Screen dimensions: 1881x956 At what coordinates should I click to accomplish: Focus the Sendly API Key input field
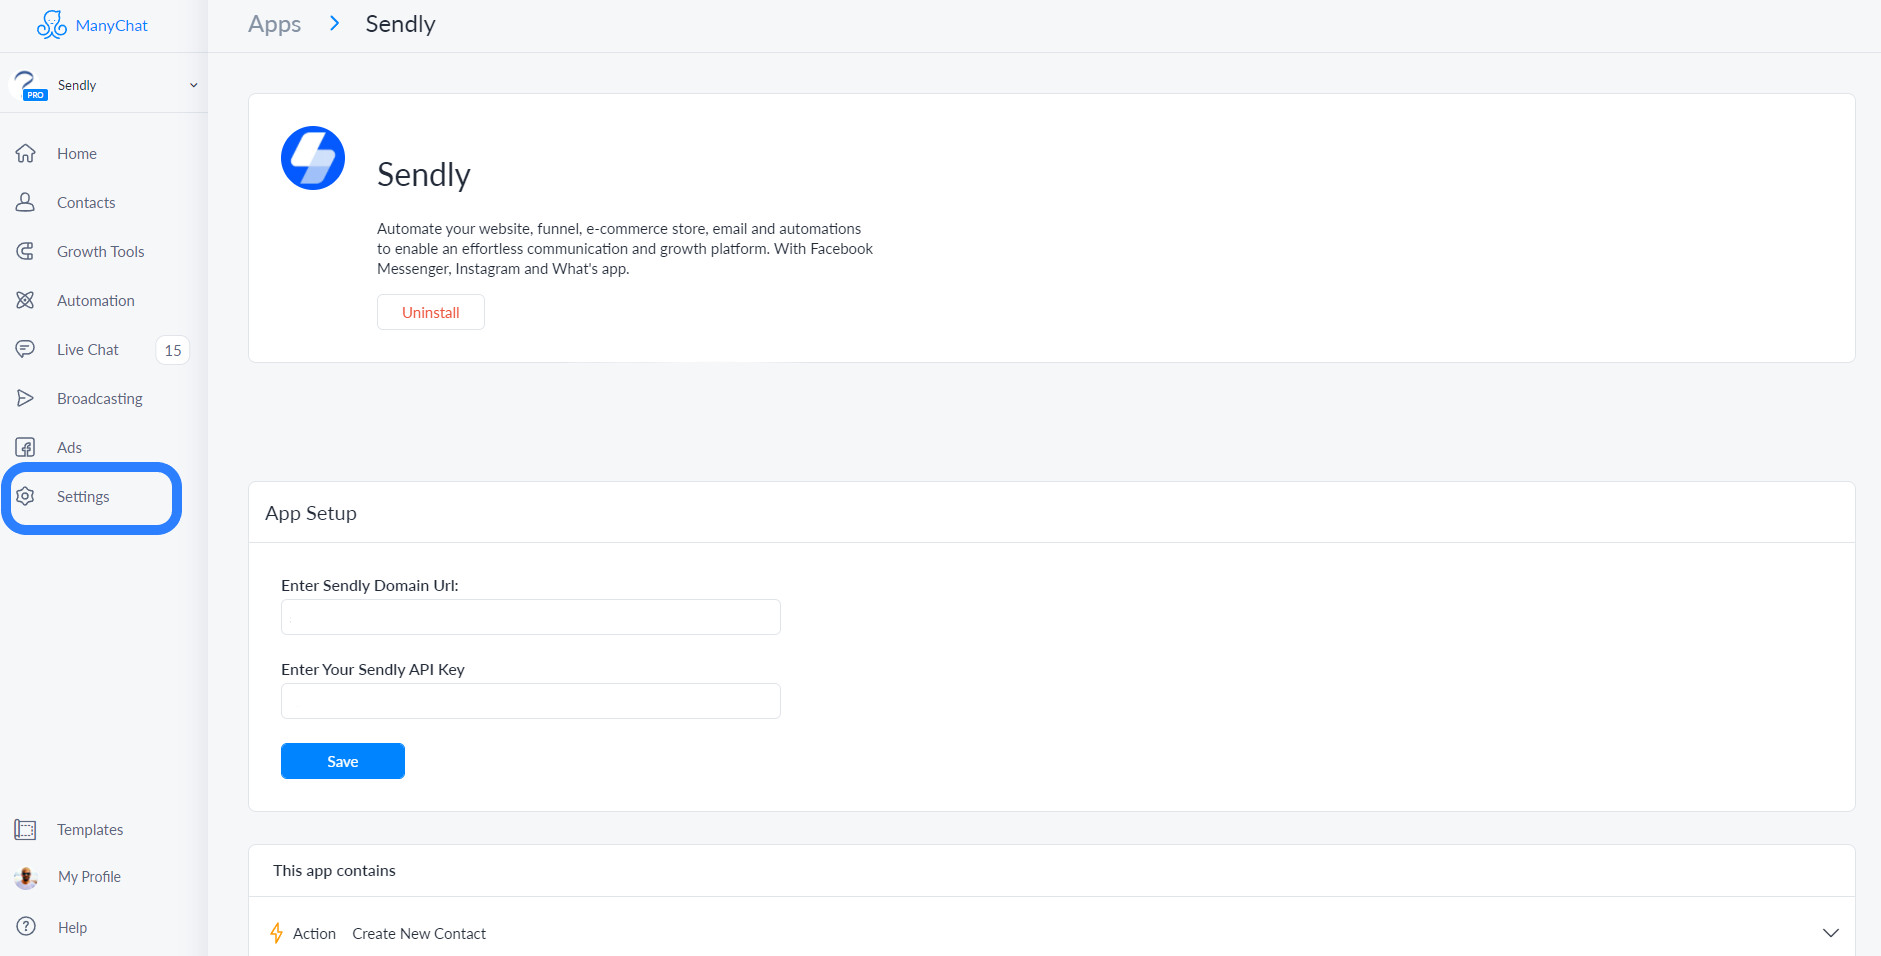coord(531,701)
